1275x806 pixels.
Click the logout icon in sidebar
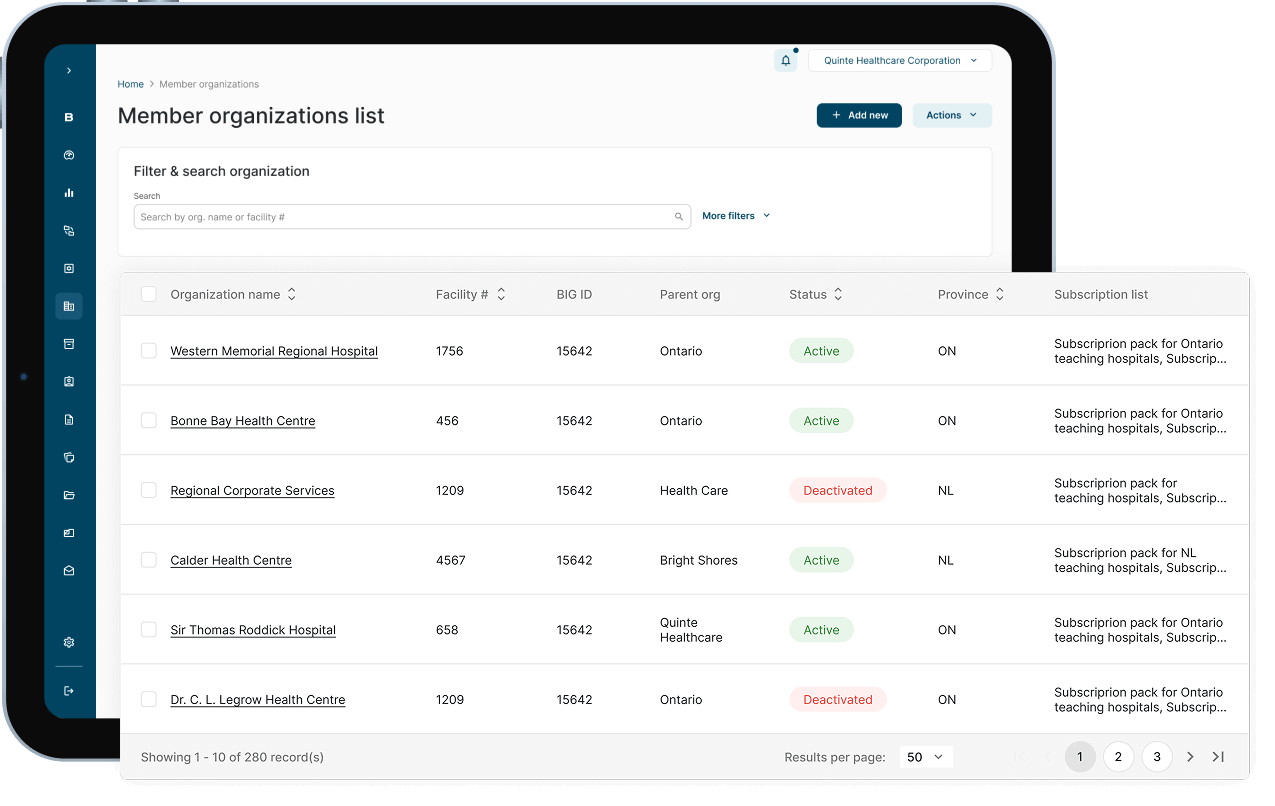pyautogui.click(x=69, y=691)
